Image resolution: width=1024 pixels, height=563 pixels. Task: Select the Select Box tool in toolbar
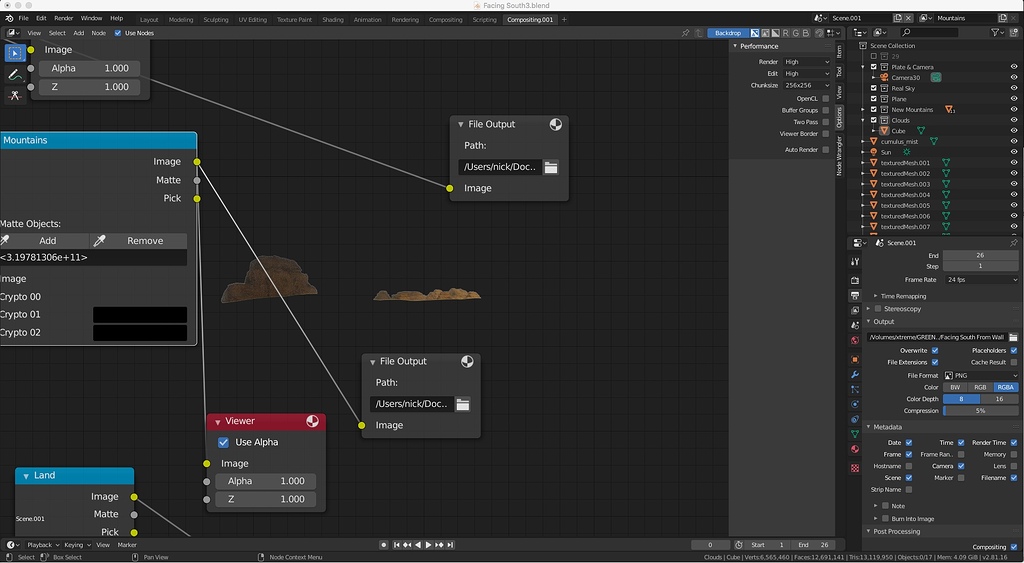click(x=15, y=53)
